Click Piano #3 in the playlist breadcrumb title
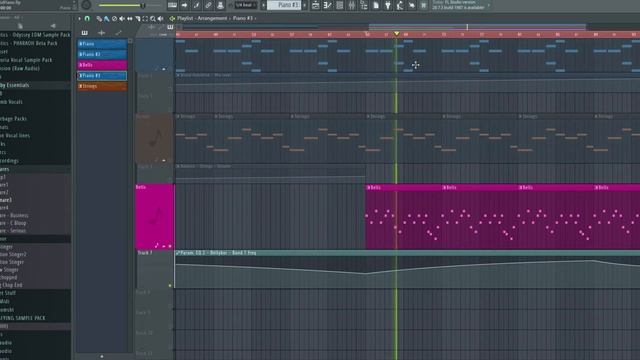Image resolution: width=640 pixels, height=360 pixels. pos(242,18)
